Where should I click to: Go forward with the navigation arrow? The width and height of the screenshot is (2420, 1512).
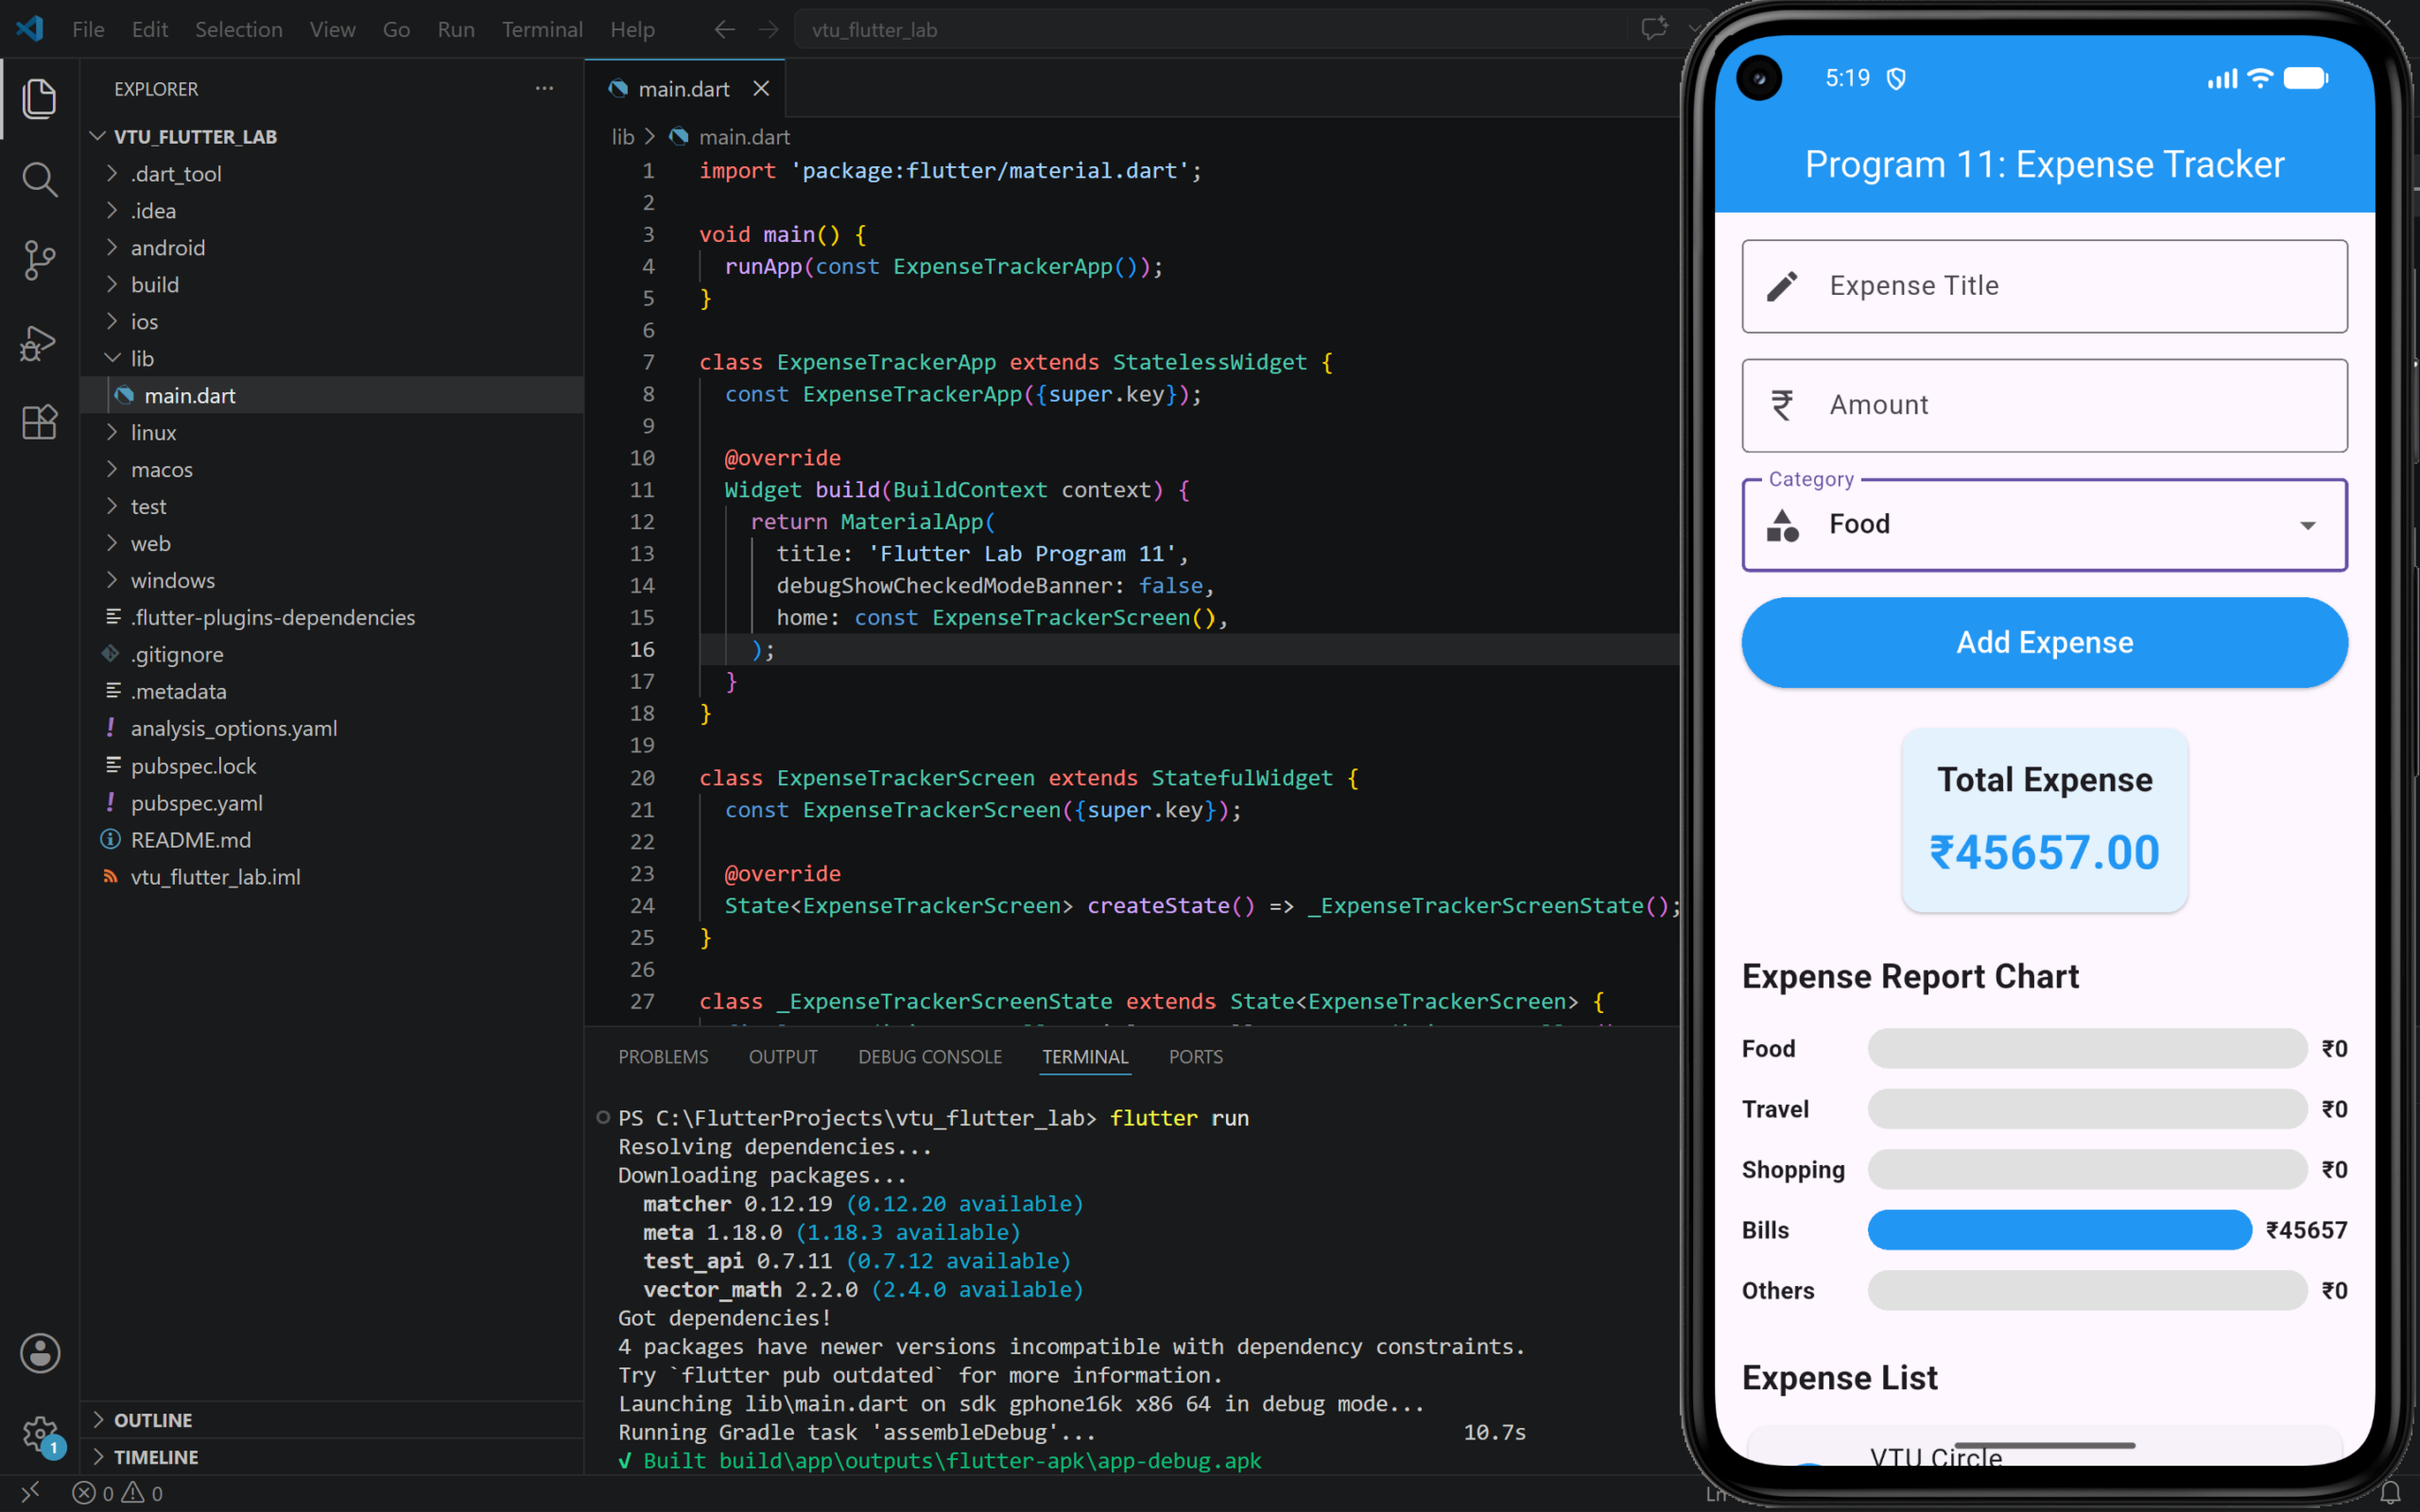click(768, 30)
